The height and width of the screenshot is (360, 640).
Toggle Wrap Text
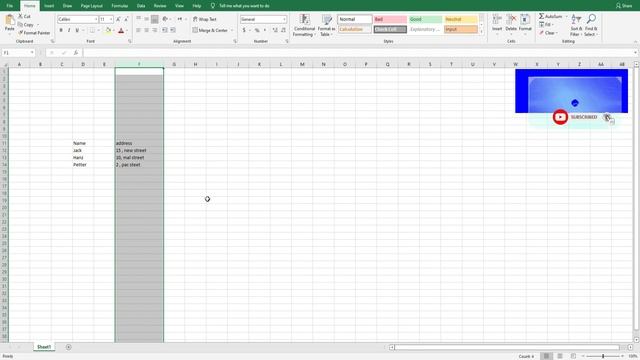click(x=204, y=19)
